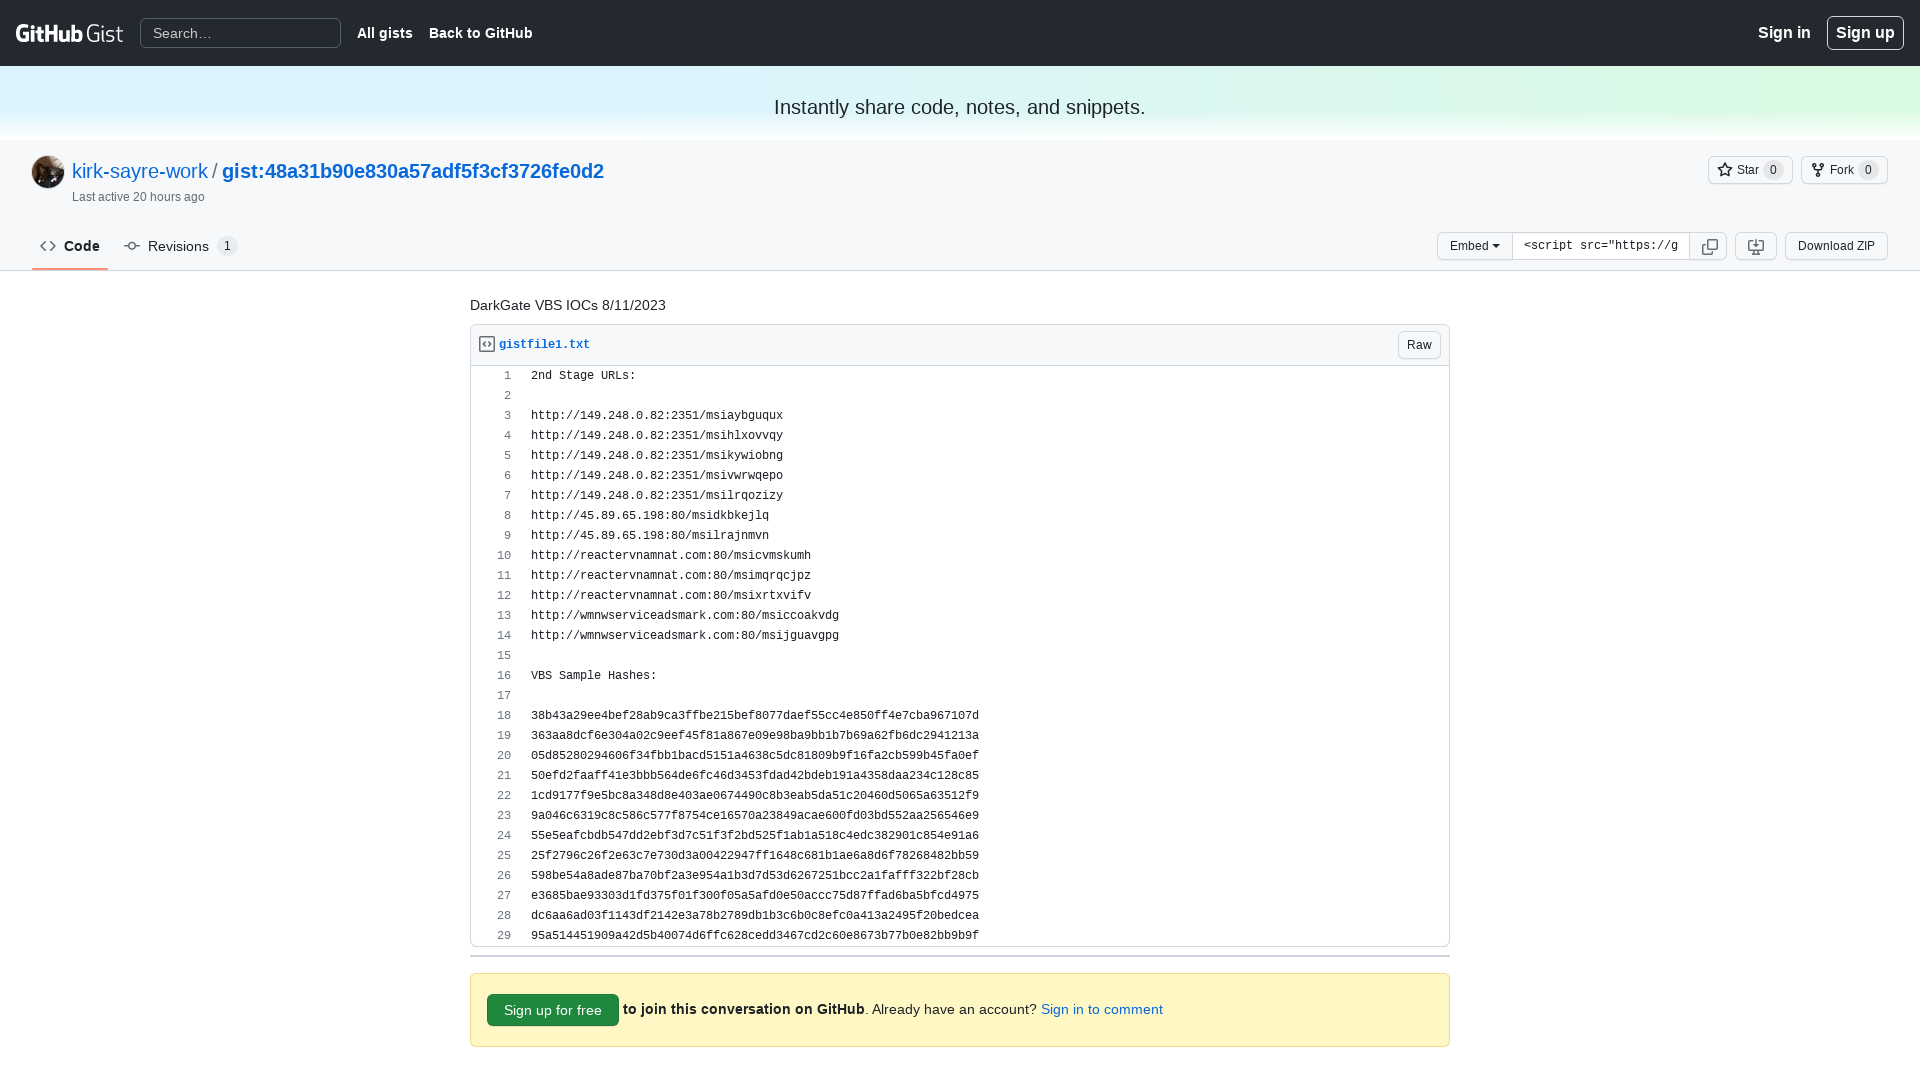Screen dimensions: 1920x1080
Task: Click hash starting with 25f2796c26f2e63c
Action: pos(755,856)
